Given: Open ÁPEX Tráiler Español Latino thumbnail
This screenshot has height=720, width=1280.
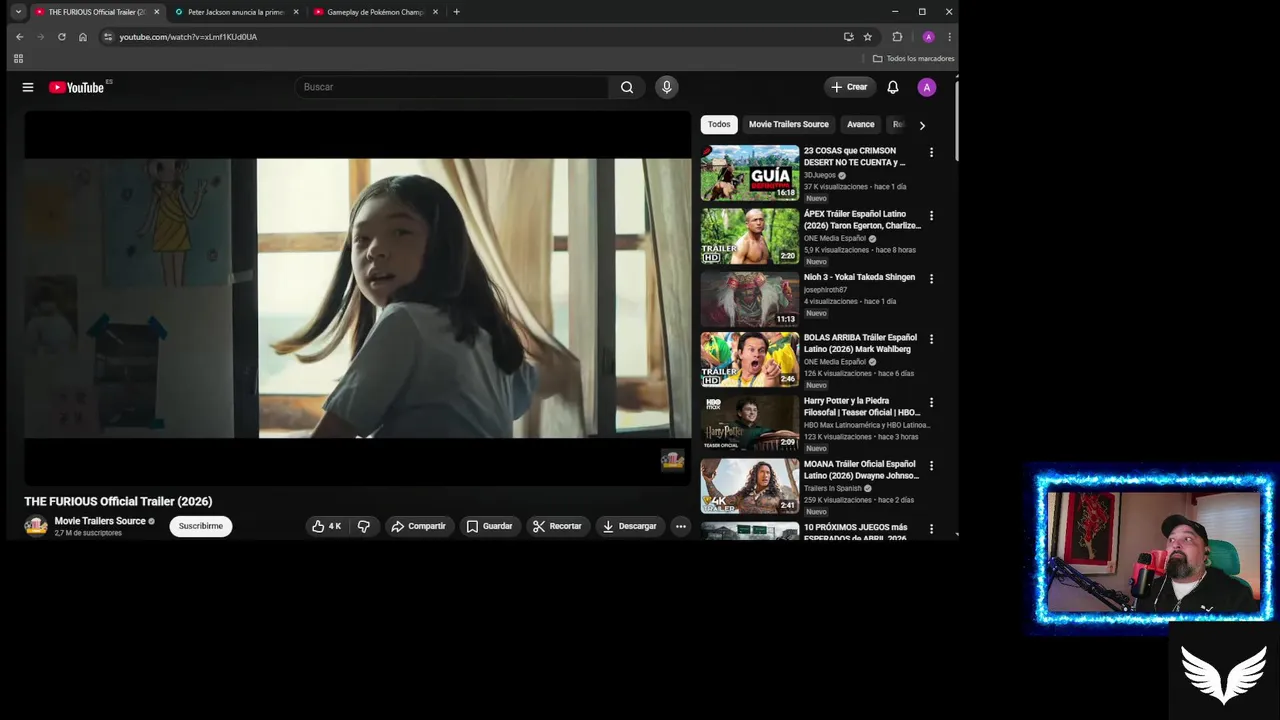Looking at the screenshot, I should (x=750, y=236).
